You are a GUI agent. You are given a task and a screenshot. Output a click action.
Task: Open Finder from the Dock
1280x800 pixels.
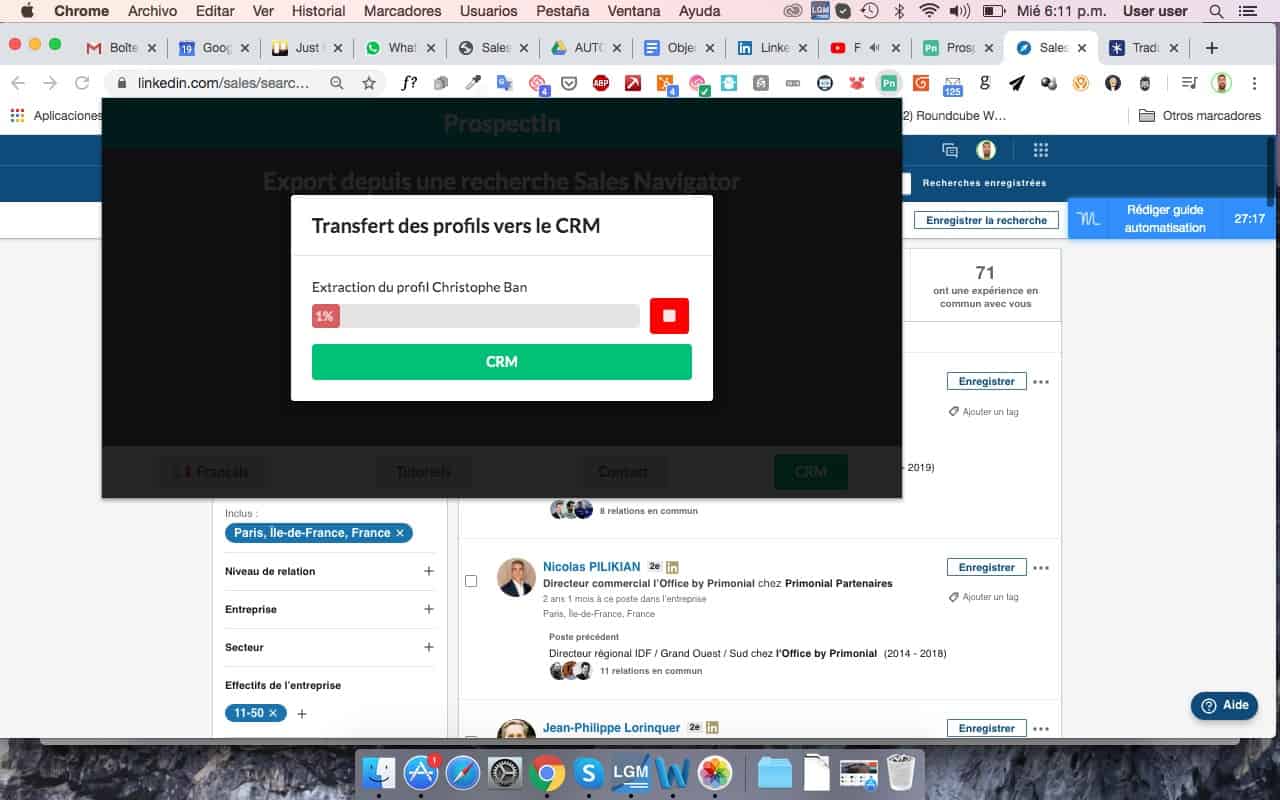coord(380,773)
